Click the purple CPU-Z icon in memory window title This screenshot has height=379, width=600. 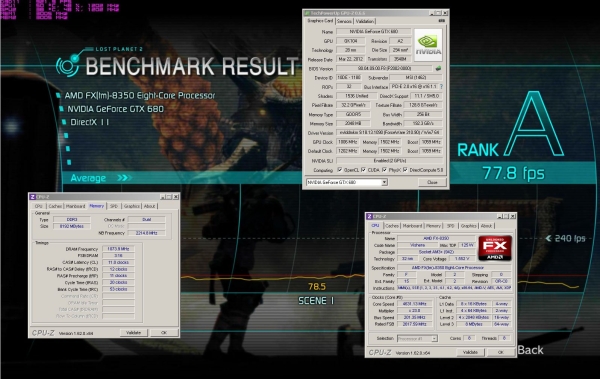(x=33, y=197)
